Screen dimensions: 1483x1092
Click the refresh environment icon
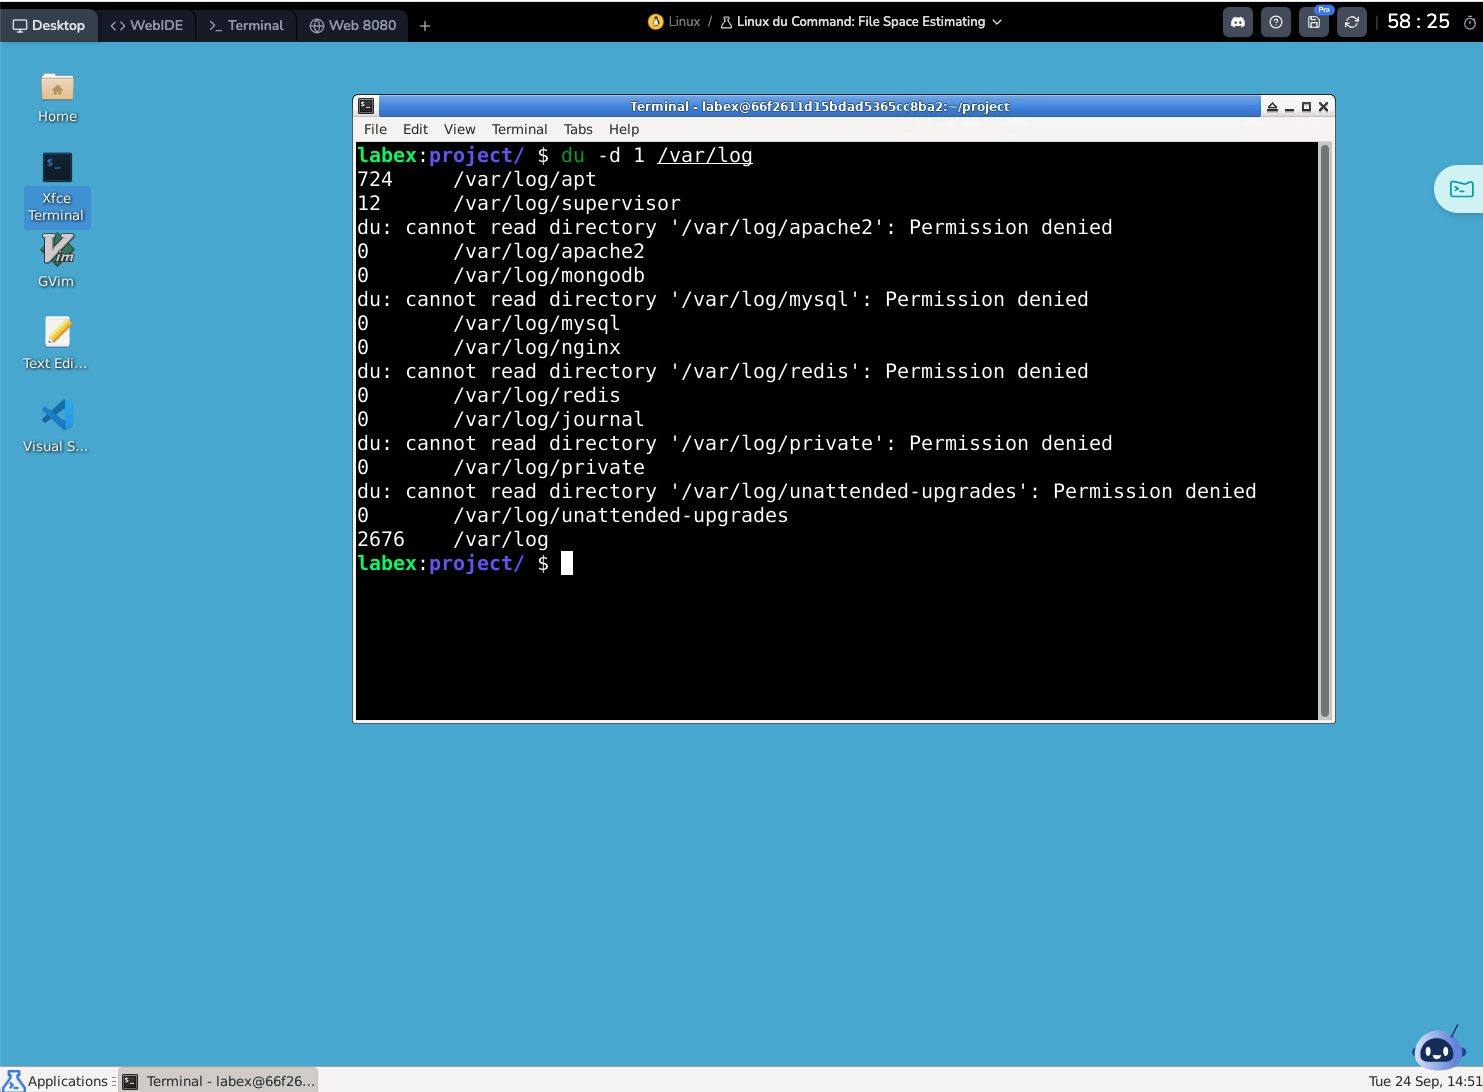pyautogui.click(x=1352, y=23)
